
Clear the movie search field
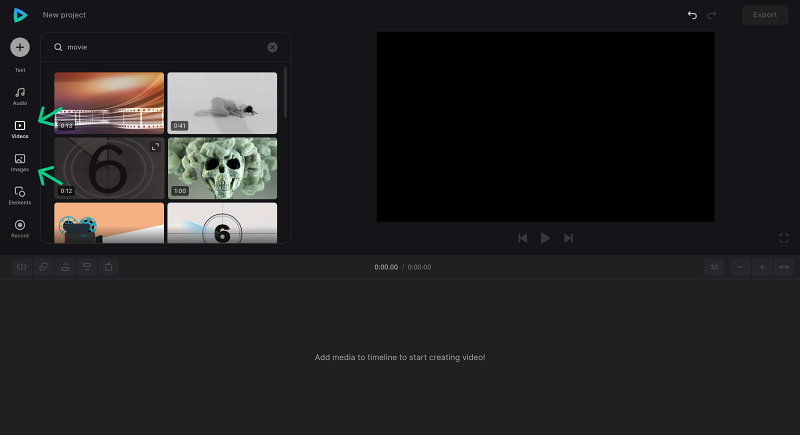point(272,47)
